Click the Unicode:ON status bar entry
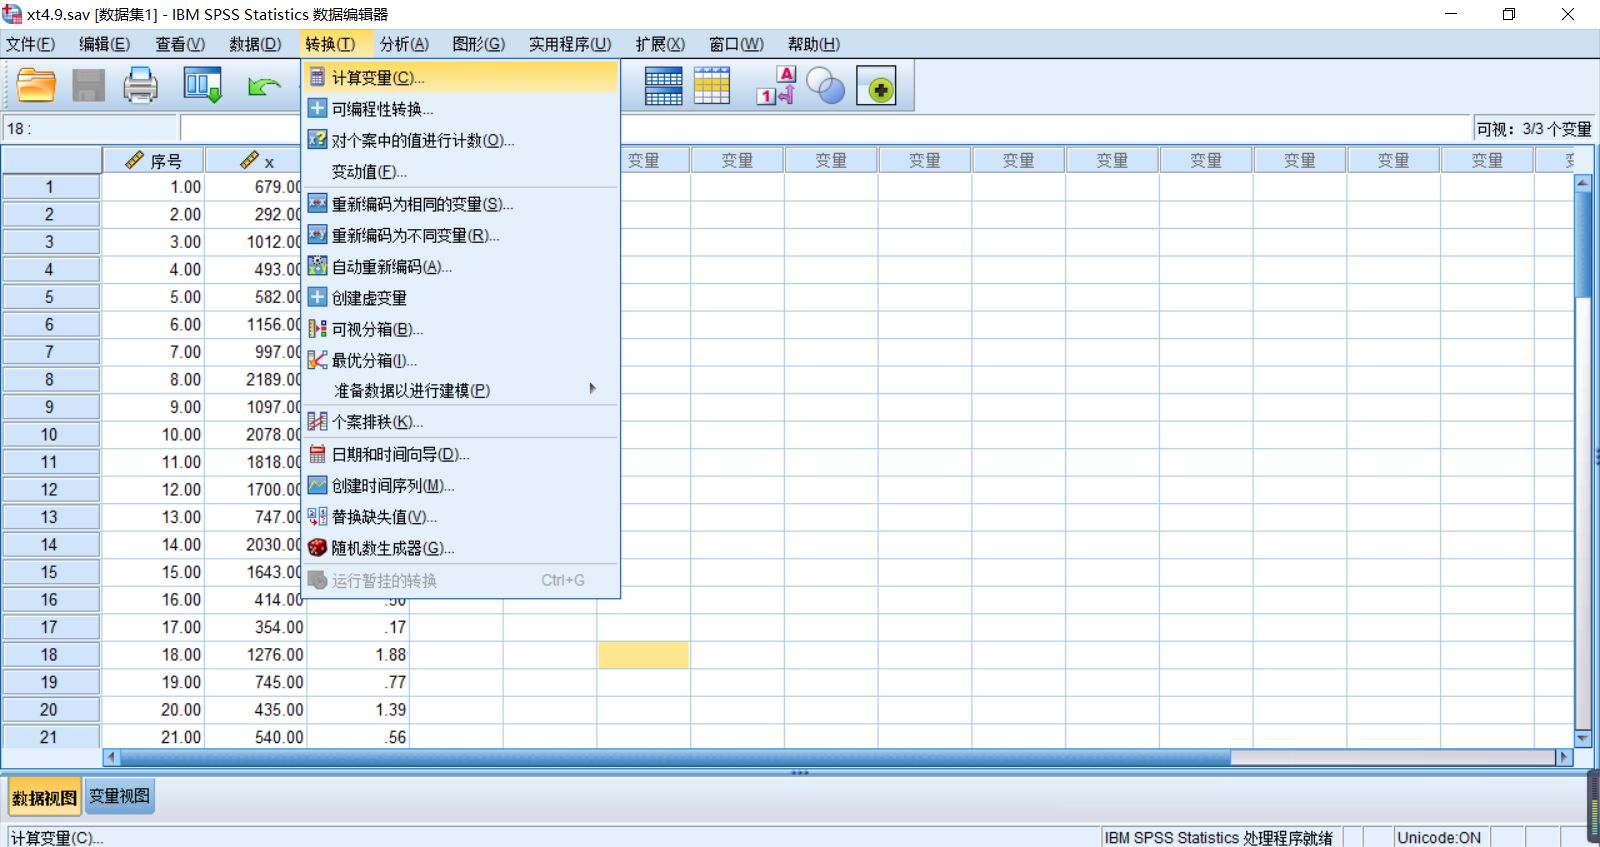This screenshot has height=847, width=1600. coord(1439,838)
